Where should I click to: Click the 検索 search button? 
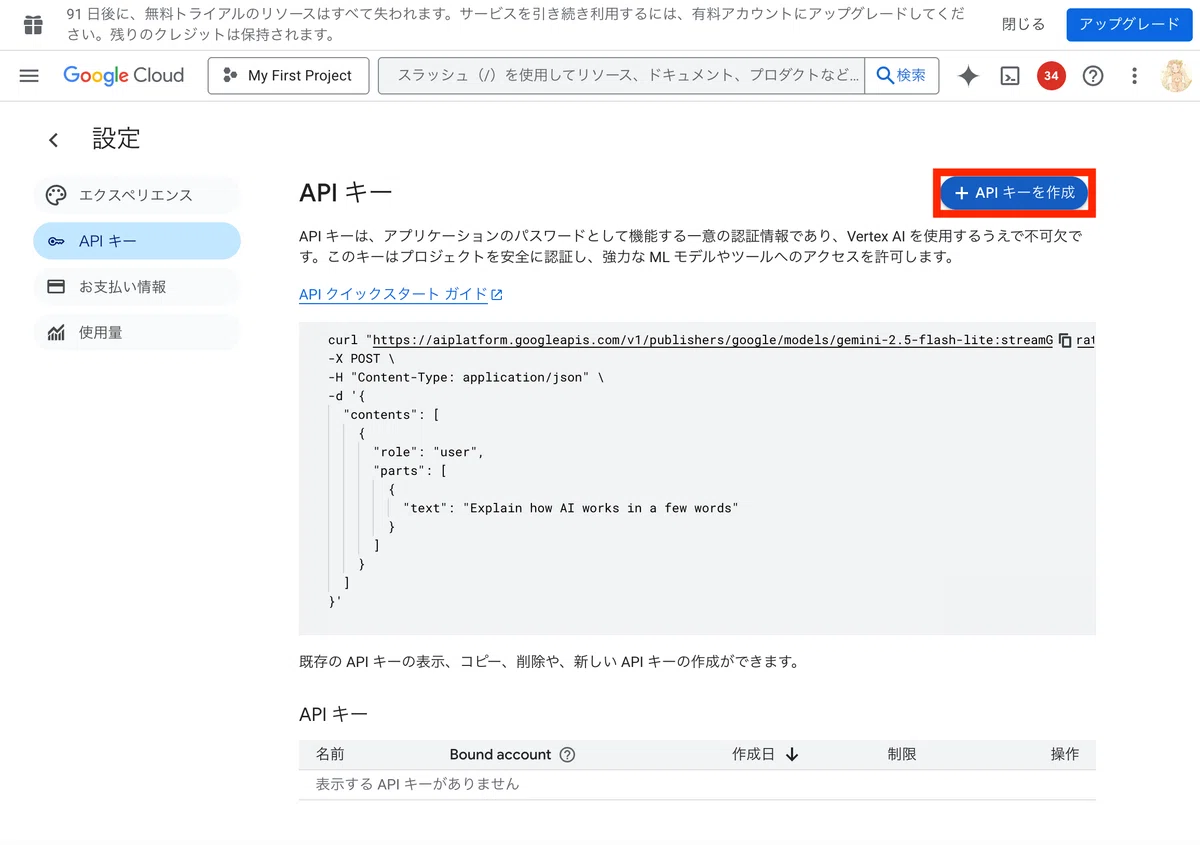pyautogui.click(x=902, y=76)
